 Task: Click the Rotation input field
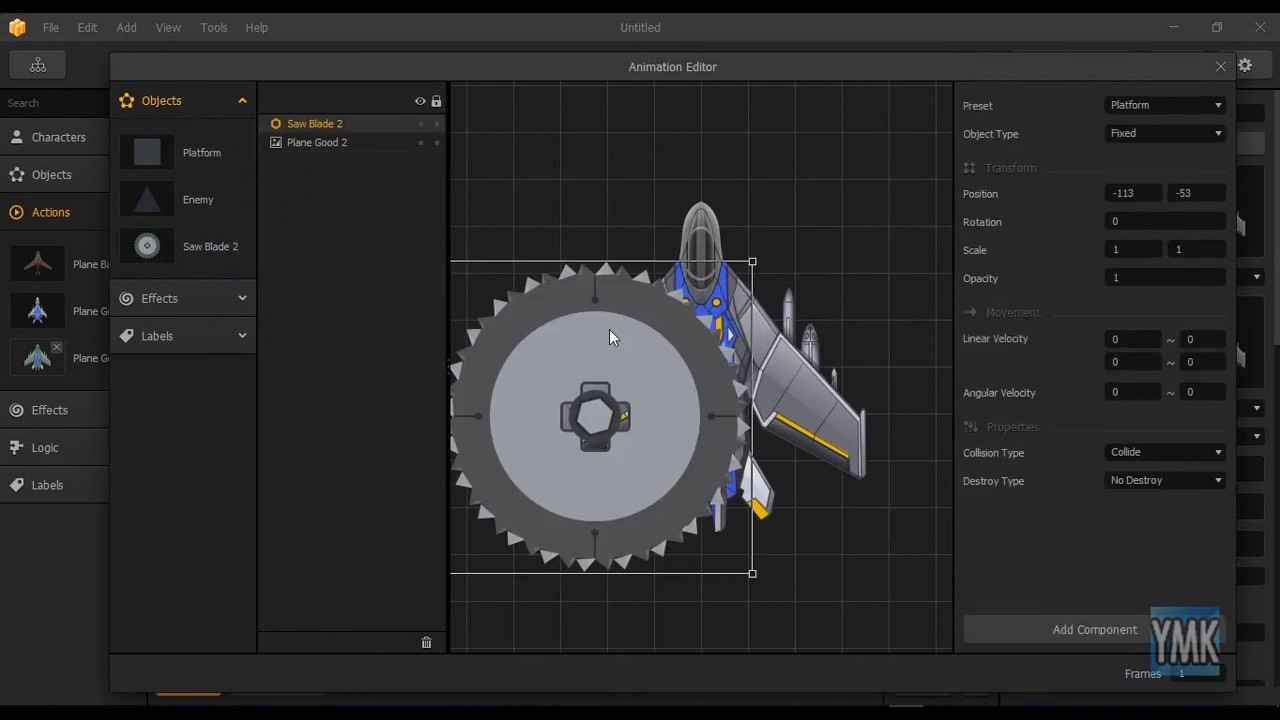point(1165,221)
